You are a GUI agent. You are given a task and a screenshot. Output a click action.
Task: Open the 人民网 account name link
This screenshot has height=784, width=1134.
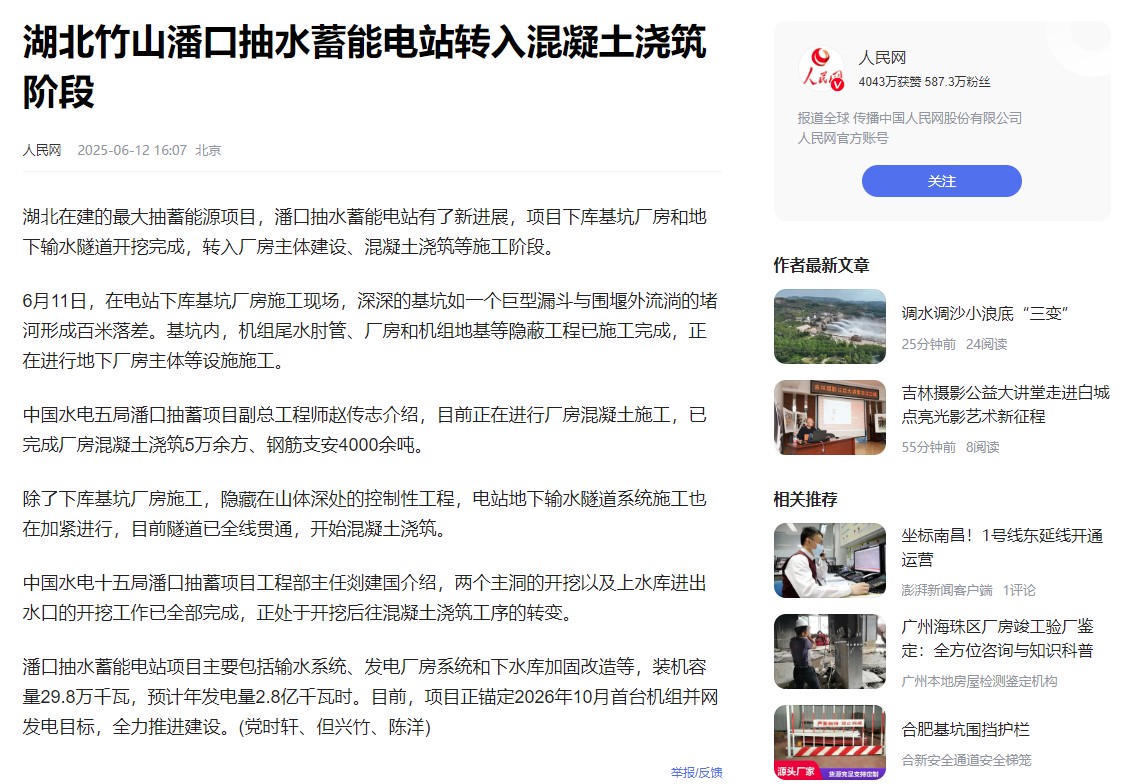pyautogui.click(x=882, y=58)
